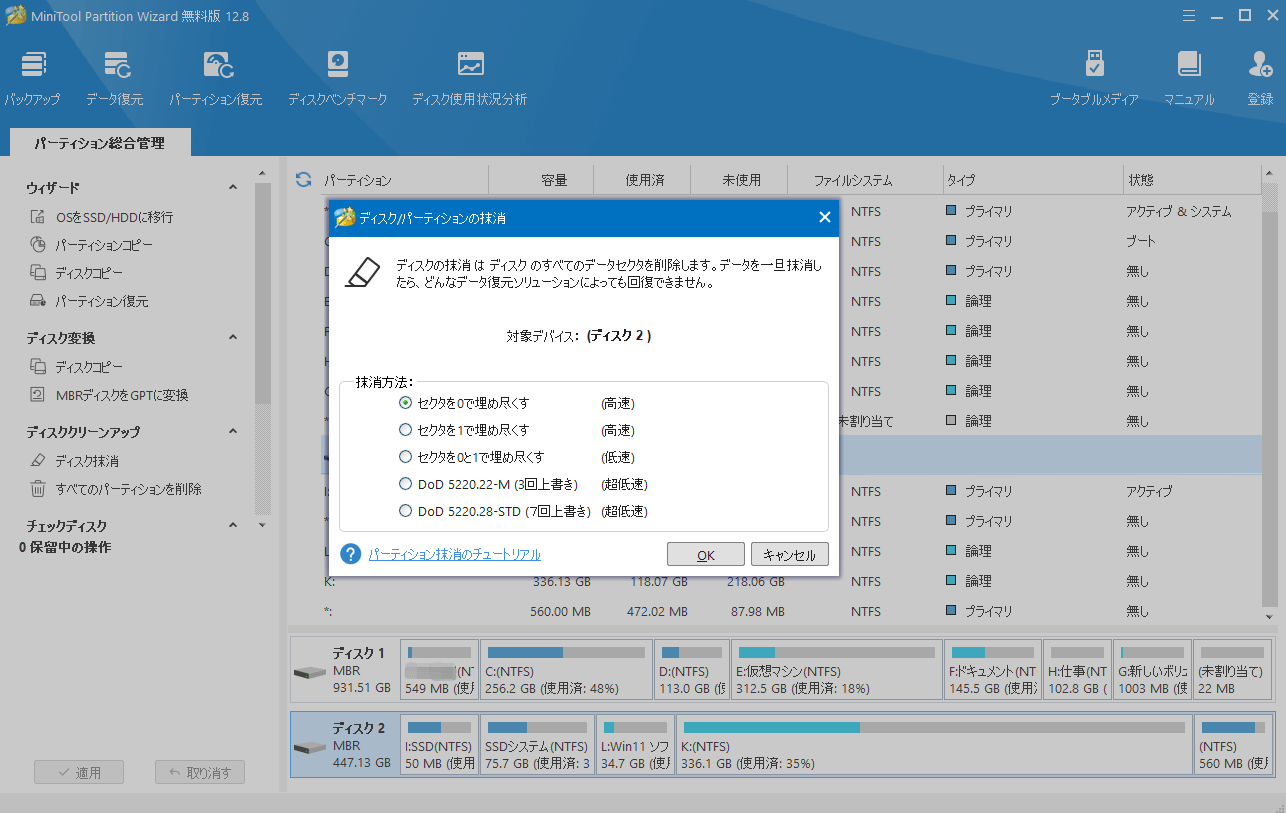Collapse the ウィザード section

233,187
